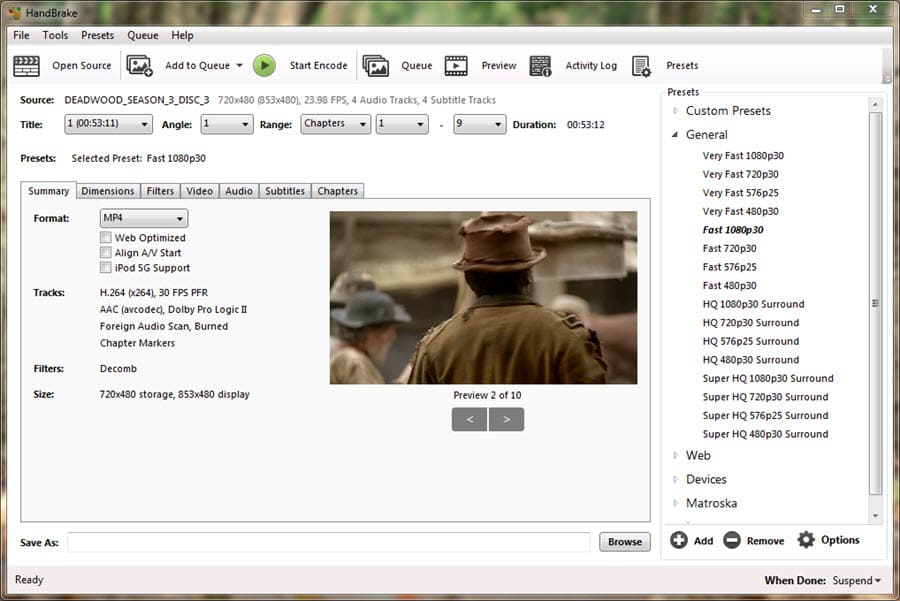900x601 pixels.
Task: Expand the Devices presets group
Action: pos(676,479)
